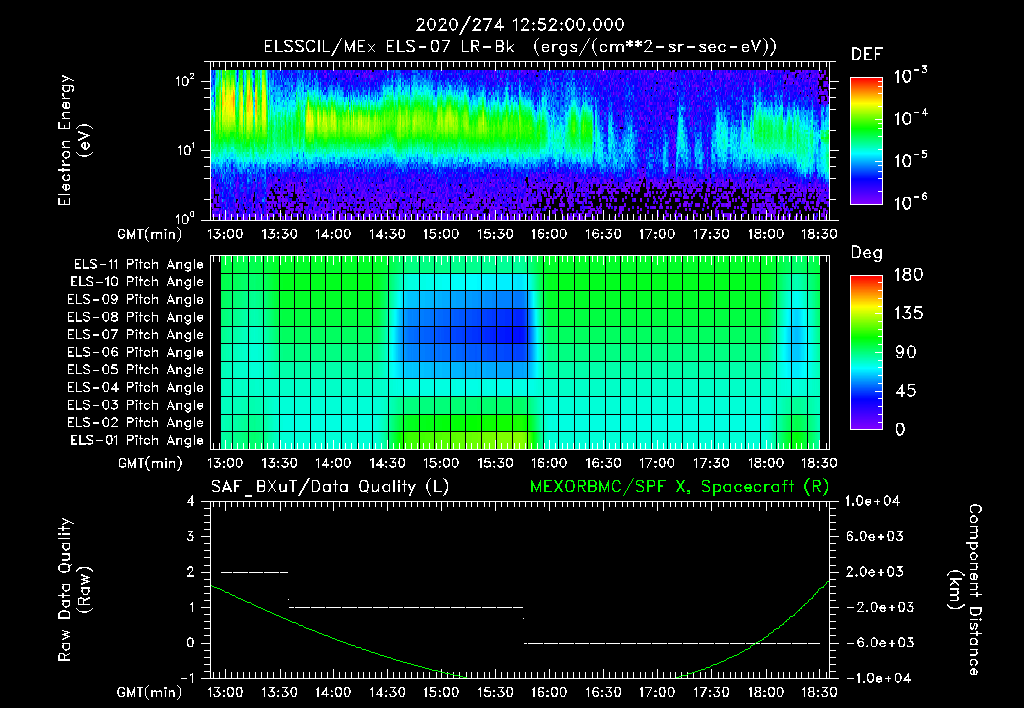Screen dimensions: 1024x708
Task: Click the data quality segment at level 0
Action: click(x=673, y=643)
